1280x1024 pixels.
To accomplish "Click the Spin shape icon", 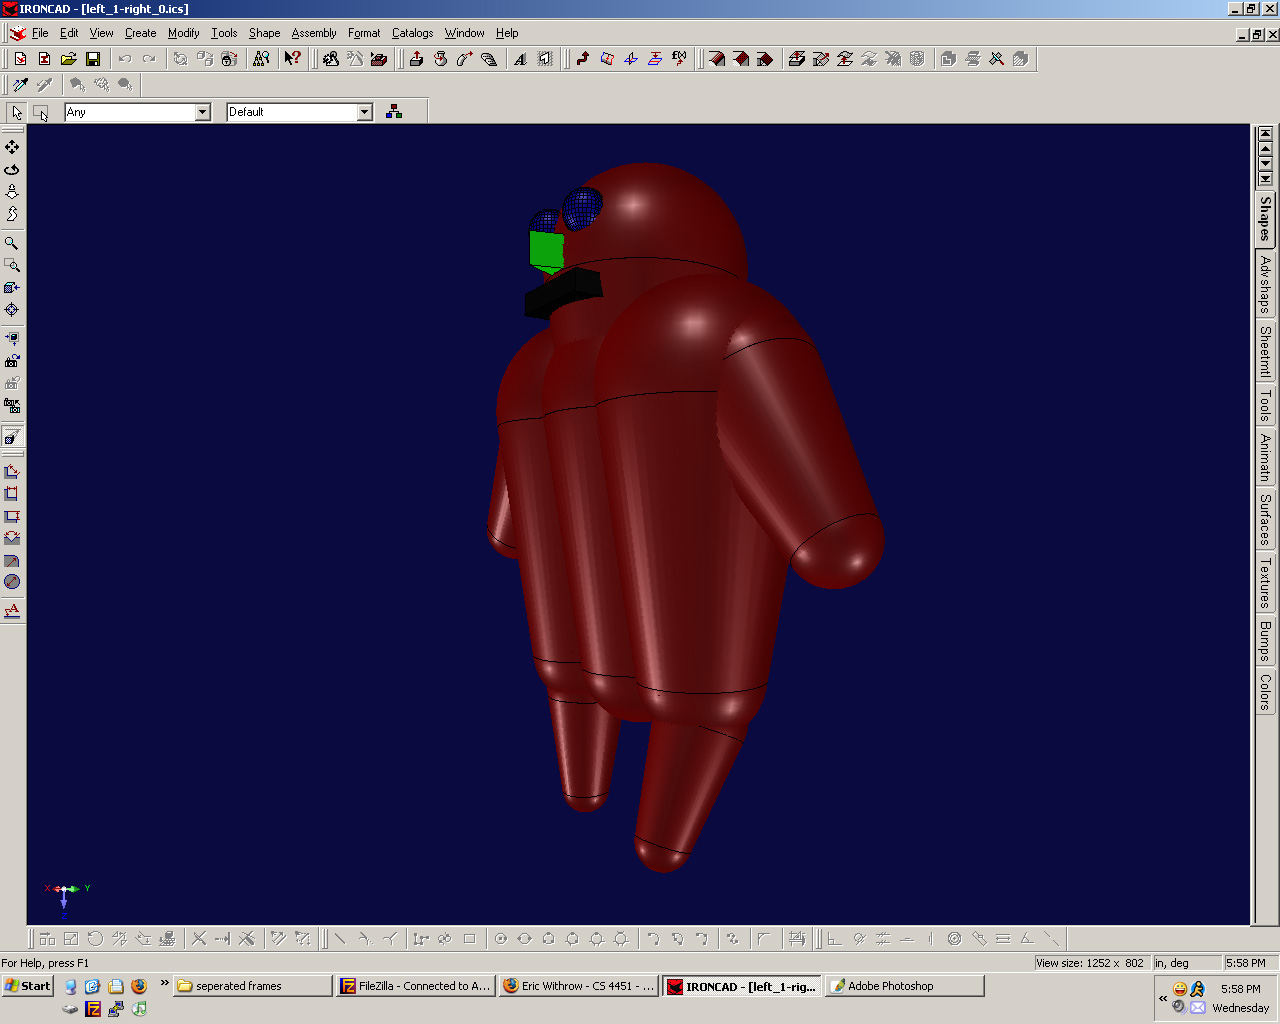I will coord(441,59).
